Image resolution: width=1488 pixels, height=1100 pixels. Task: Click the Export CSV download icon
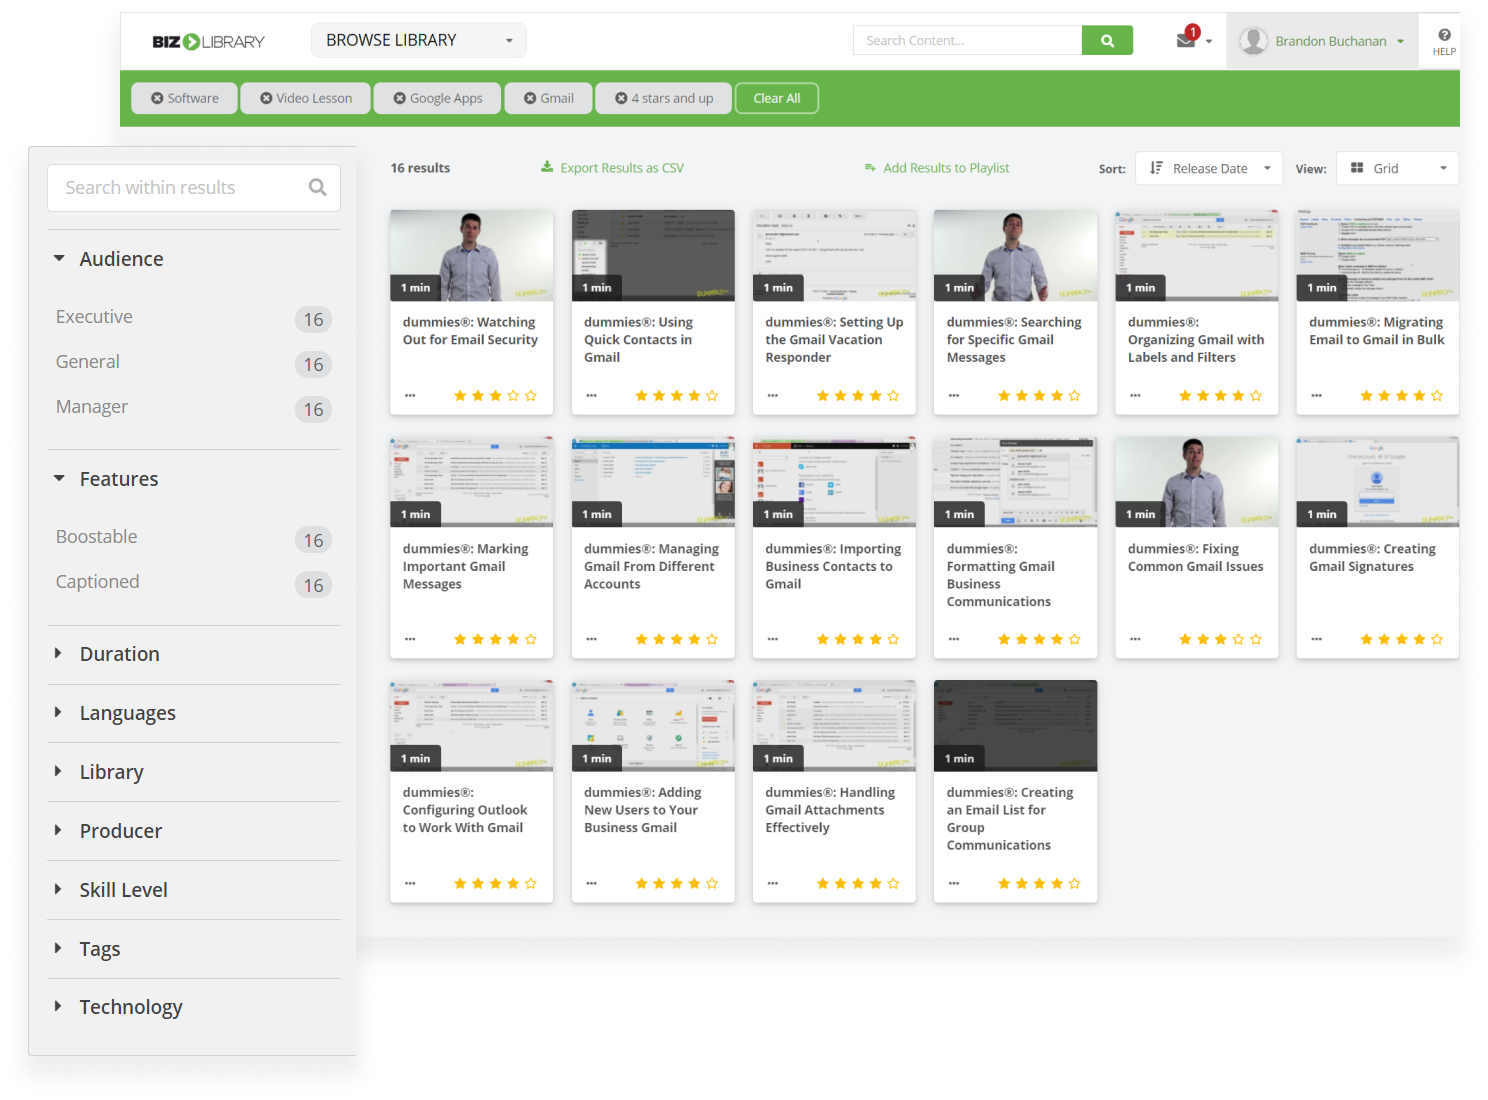[x=547, y=167]
